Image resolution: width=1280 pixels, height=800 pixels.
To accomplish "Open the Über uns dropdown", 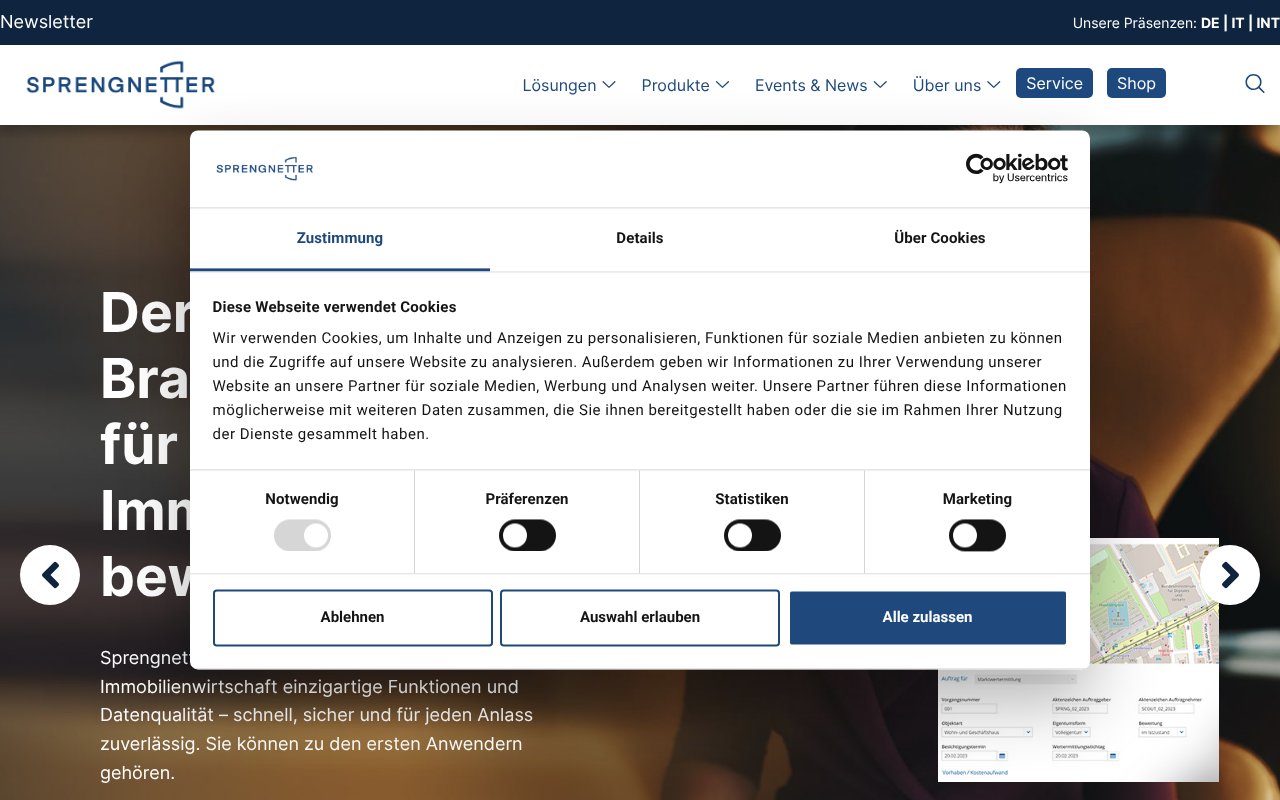I will coord(955,85).
